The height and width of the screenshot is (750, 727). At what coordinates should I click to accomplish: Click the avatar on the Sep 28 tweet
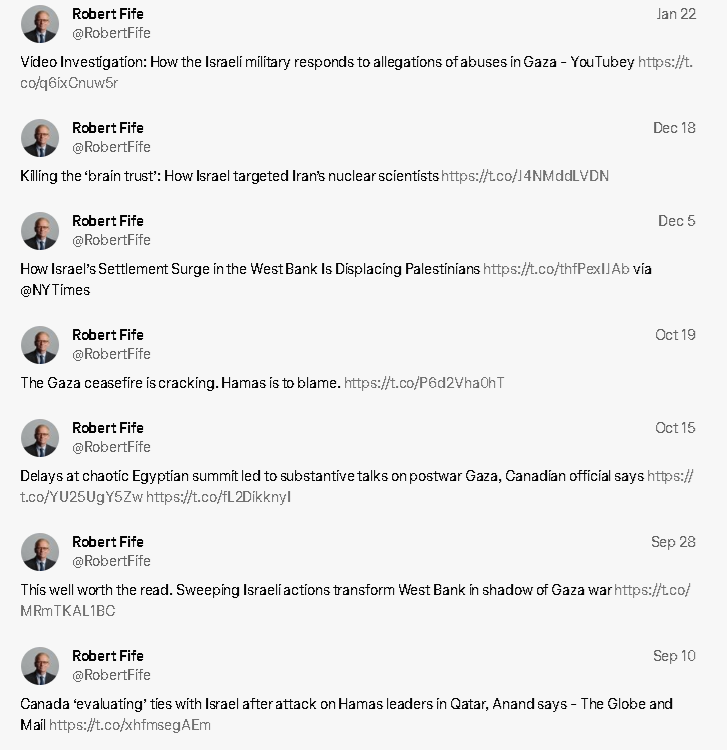tap(40, 551)
